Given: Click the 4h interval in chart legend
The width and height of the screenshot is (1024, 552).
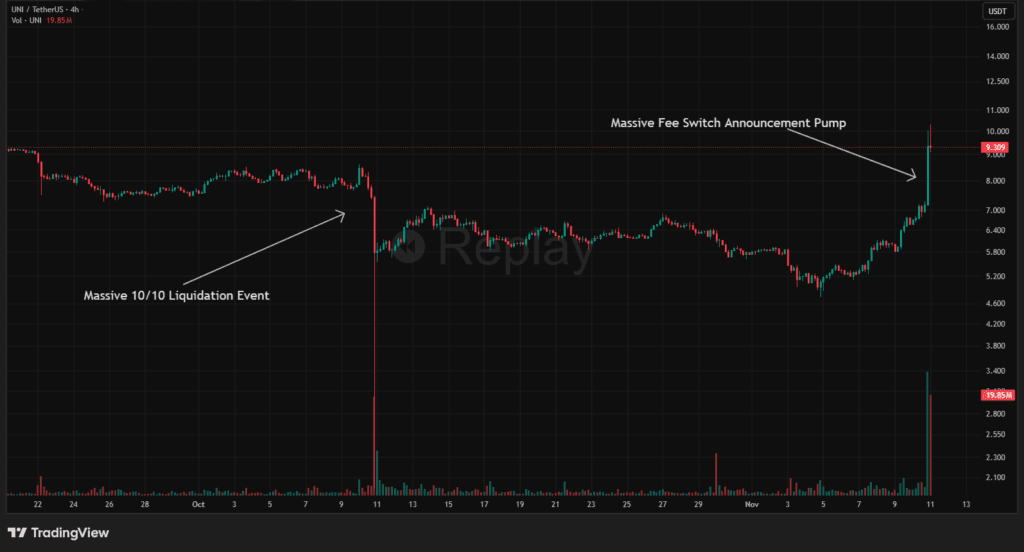Looking at the screenshot, I should click(75, 10).
